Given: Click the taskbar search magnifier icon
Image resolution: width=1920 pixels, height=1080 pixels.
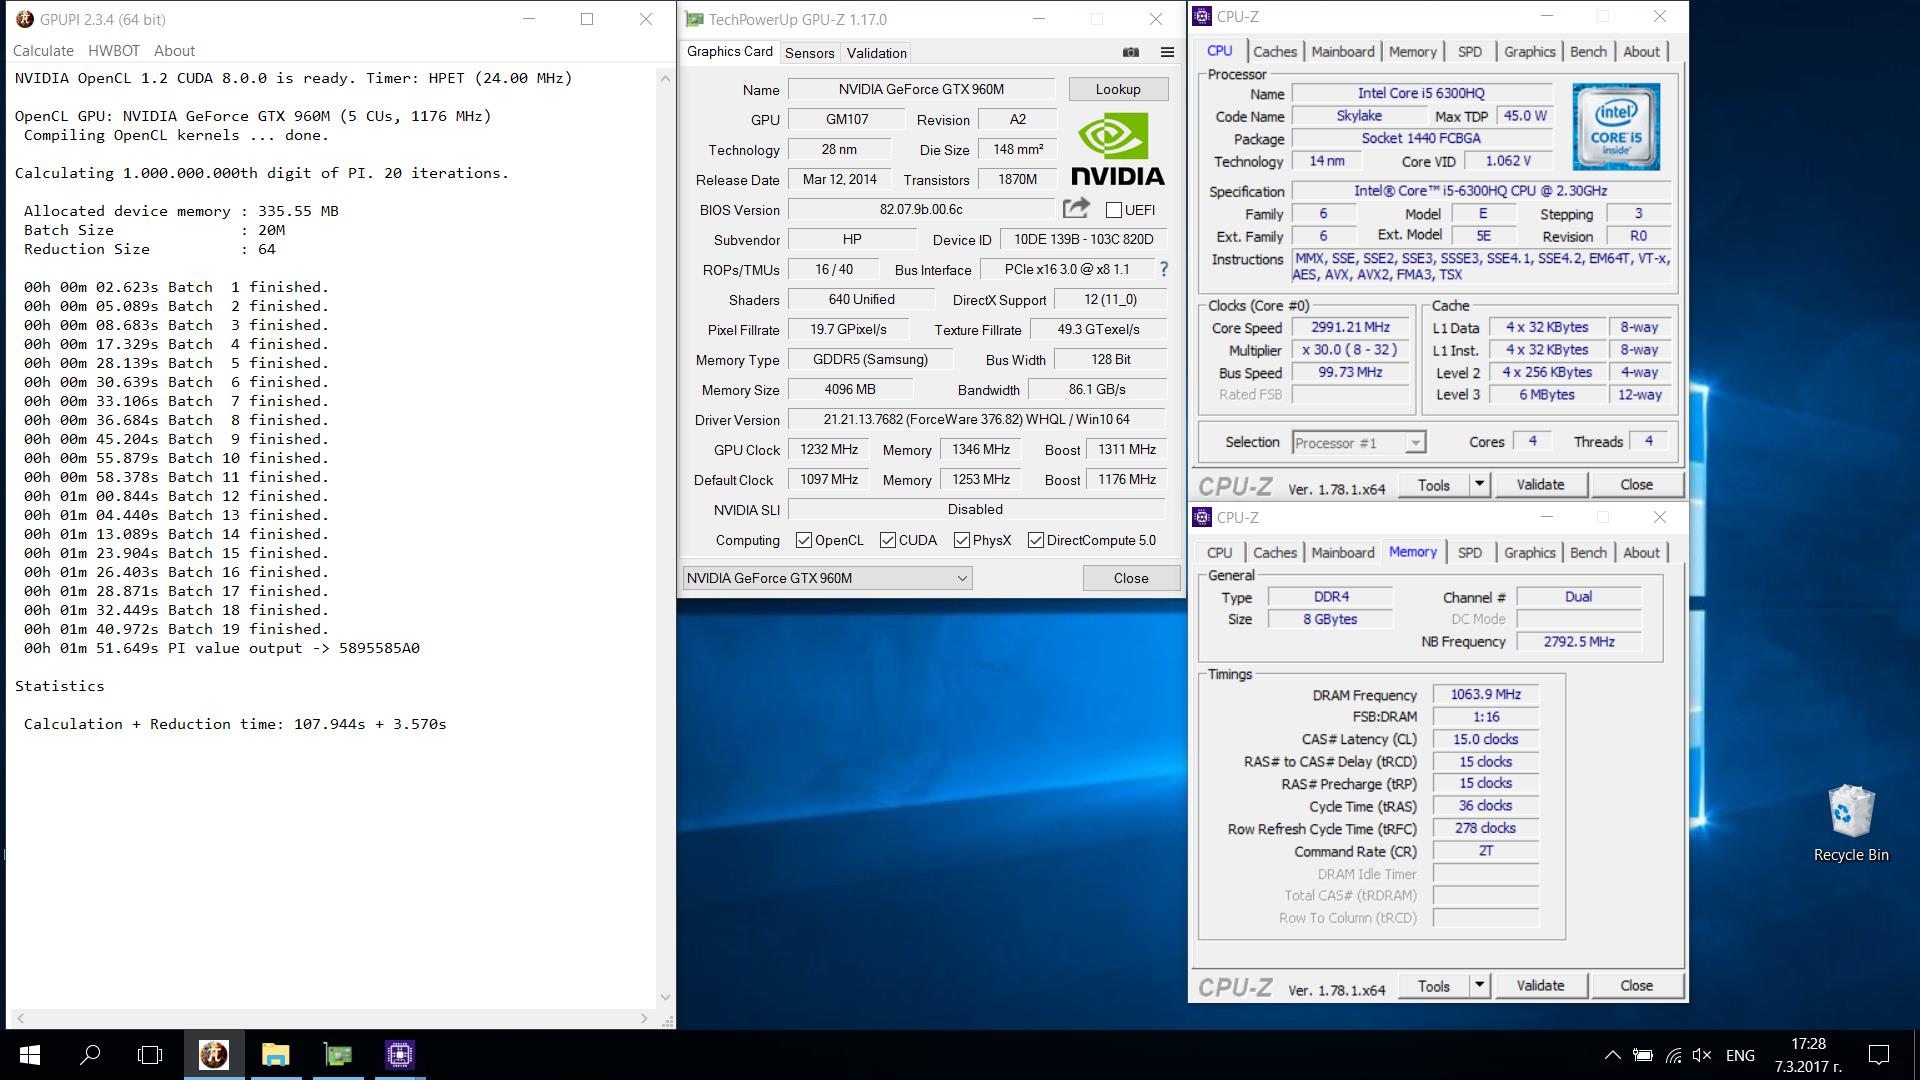Looking at the screenshot, I should point(90,1055).
